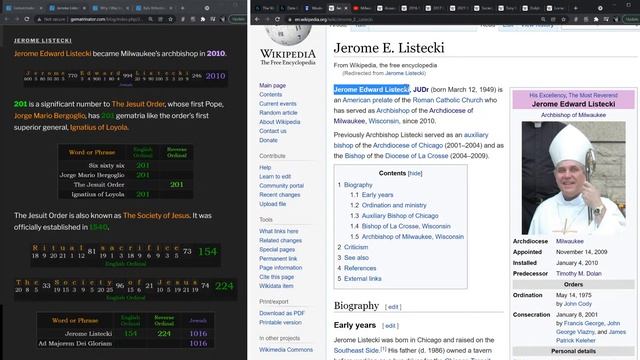
Task: Jump to Auxiliary Bishop of Chicago section
Action: [400, 216]
